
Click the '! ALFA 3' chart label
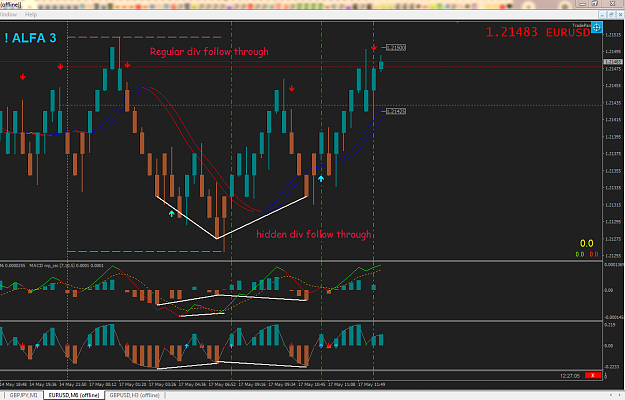point(30,38)
